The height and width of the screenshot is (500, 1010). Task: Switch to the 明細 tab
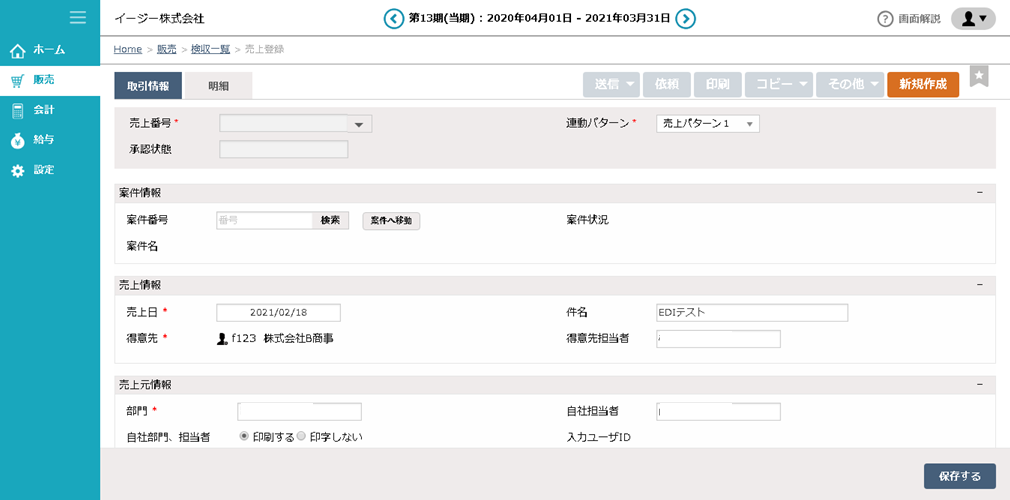pos(218,86)
